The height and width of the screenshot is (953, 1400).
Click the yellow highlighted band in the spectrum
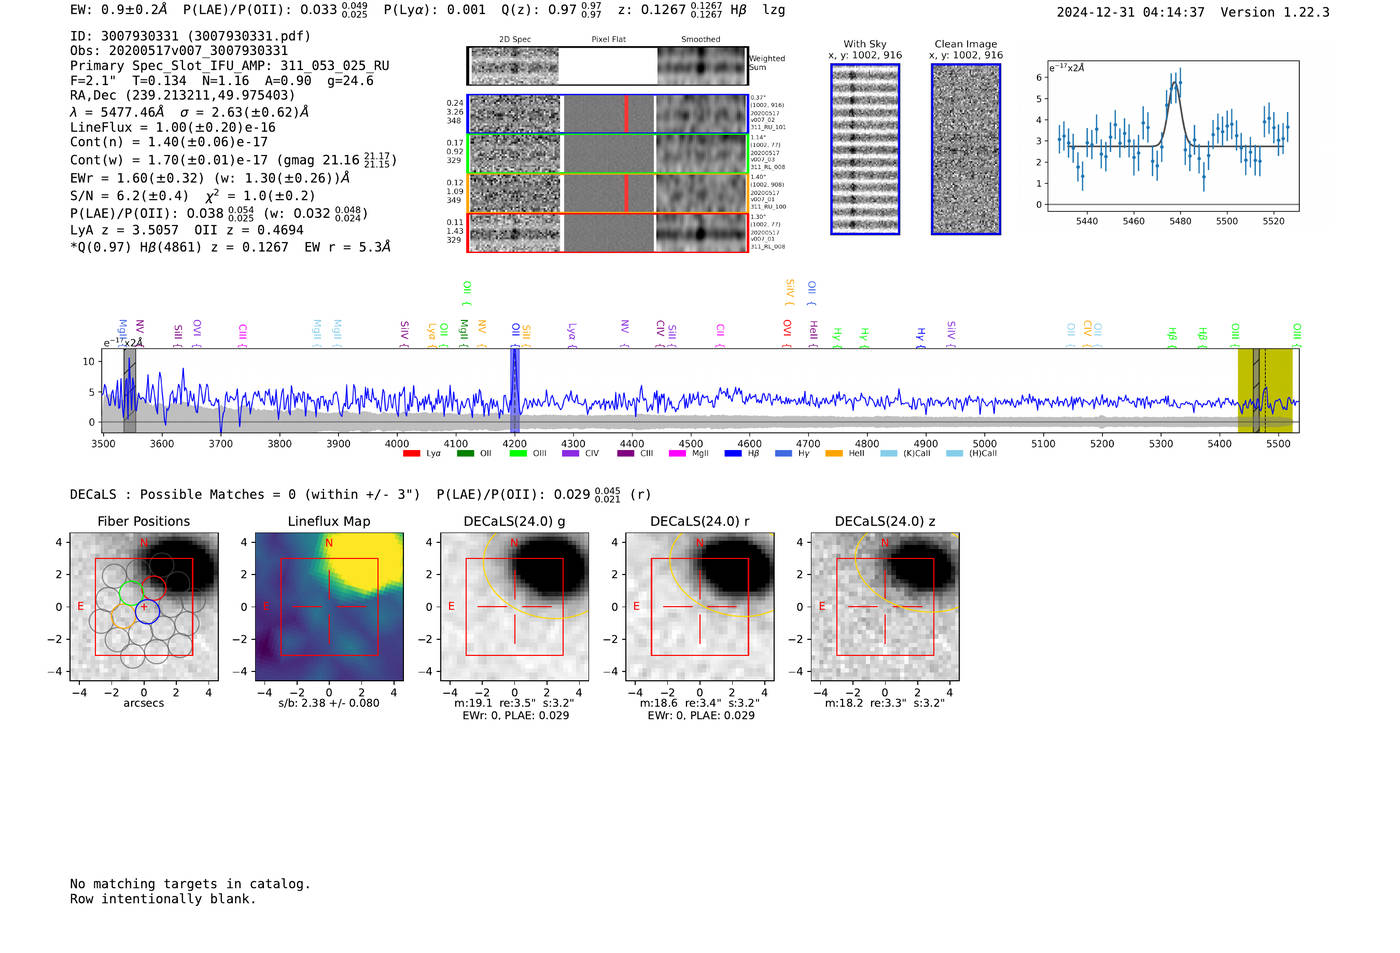[x=1265, y=390]
